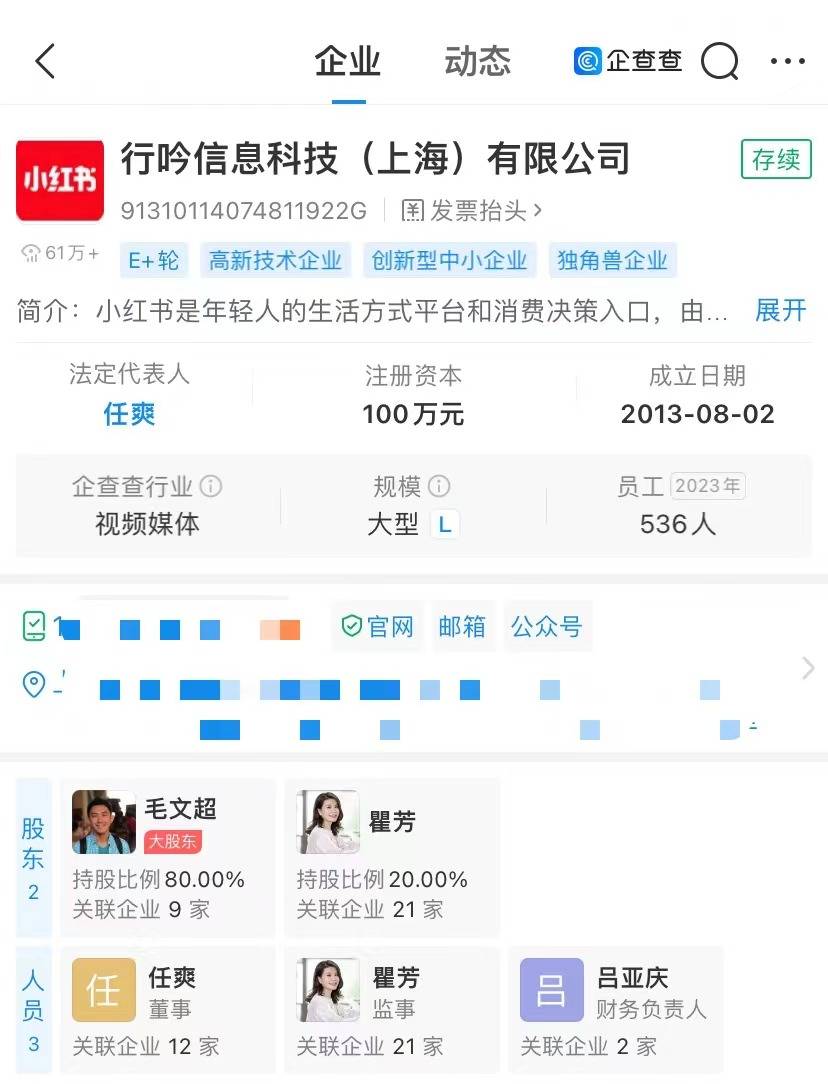Tap 关联企业 2 家 under 吕亚庆

click(589, 1046)
